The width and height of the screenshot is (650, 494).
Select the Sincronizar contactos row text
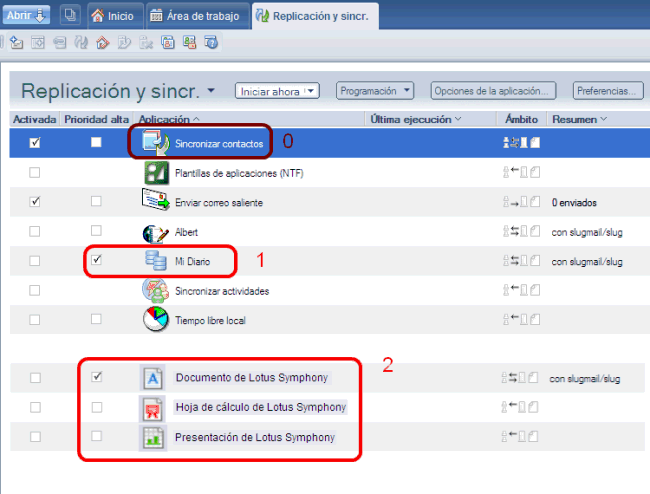tap(219, 143)
